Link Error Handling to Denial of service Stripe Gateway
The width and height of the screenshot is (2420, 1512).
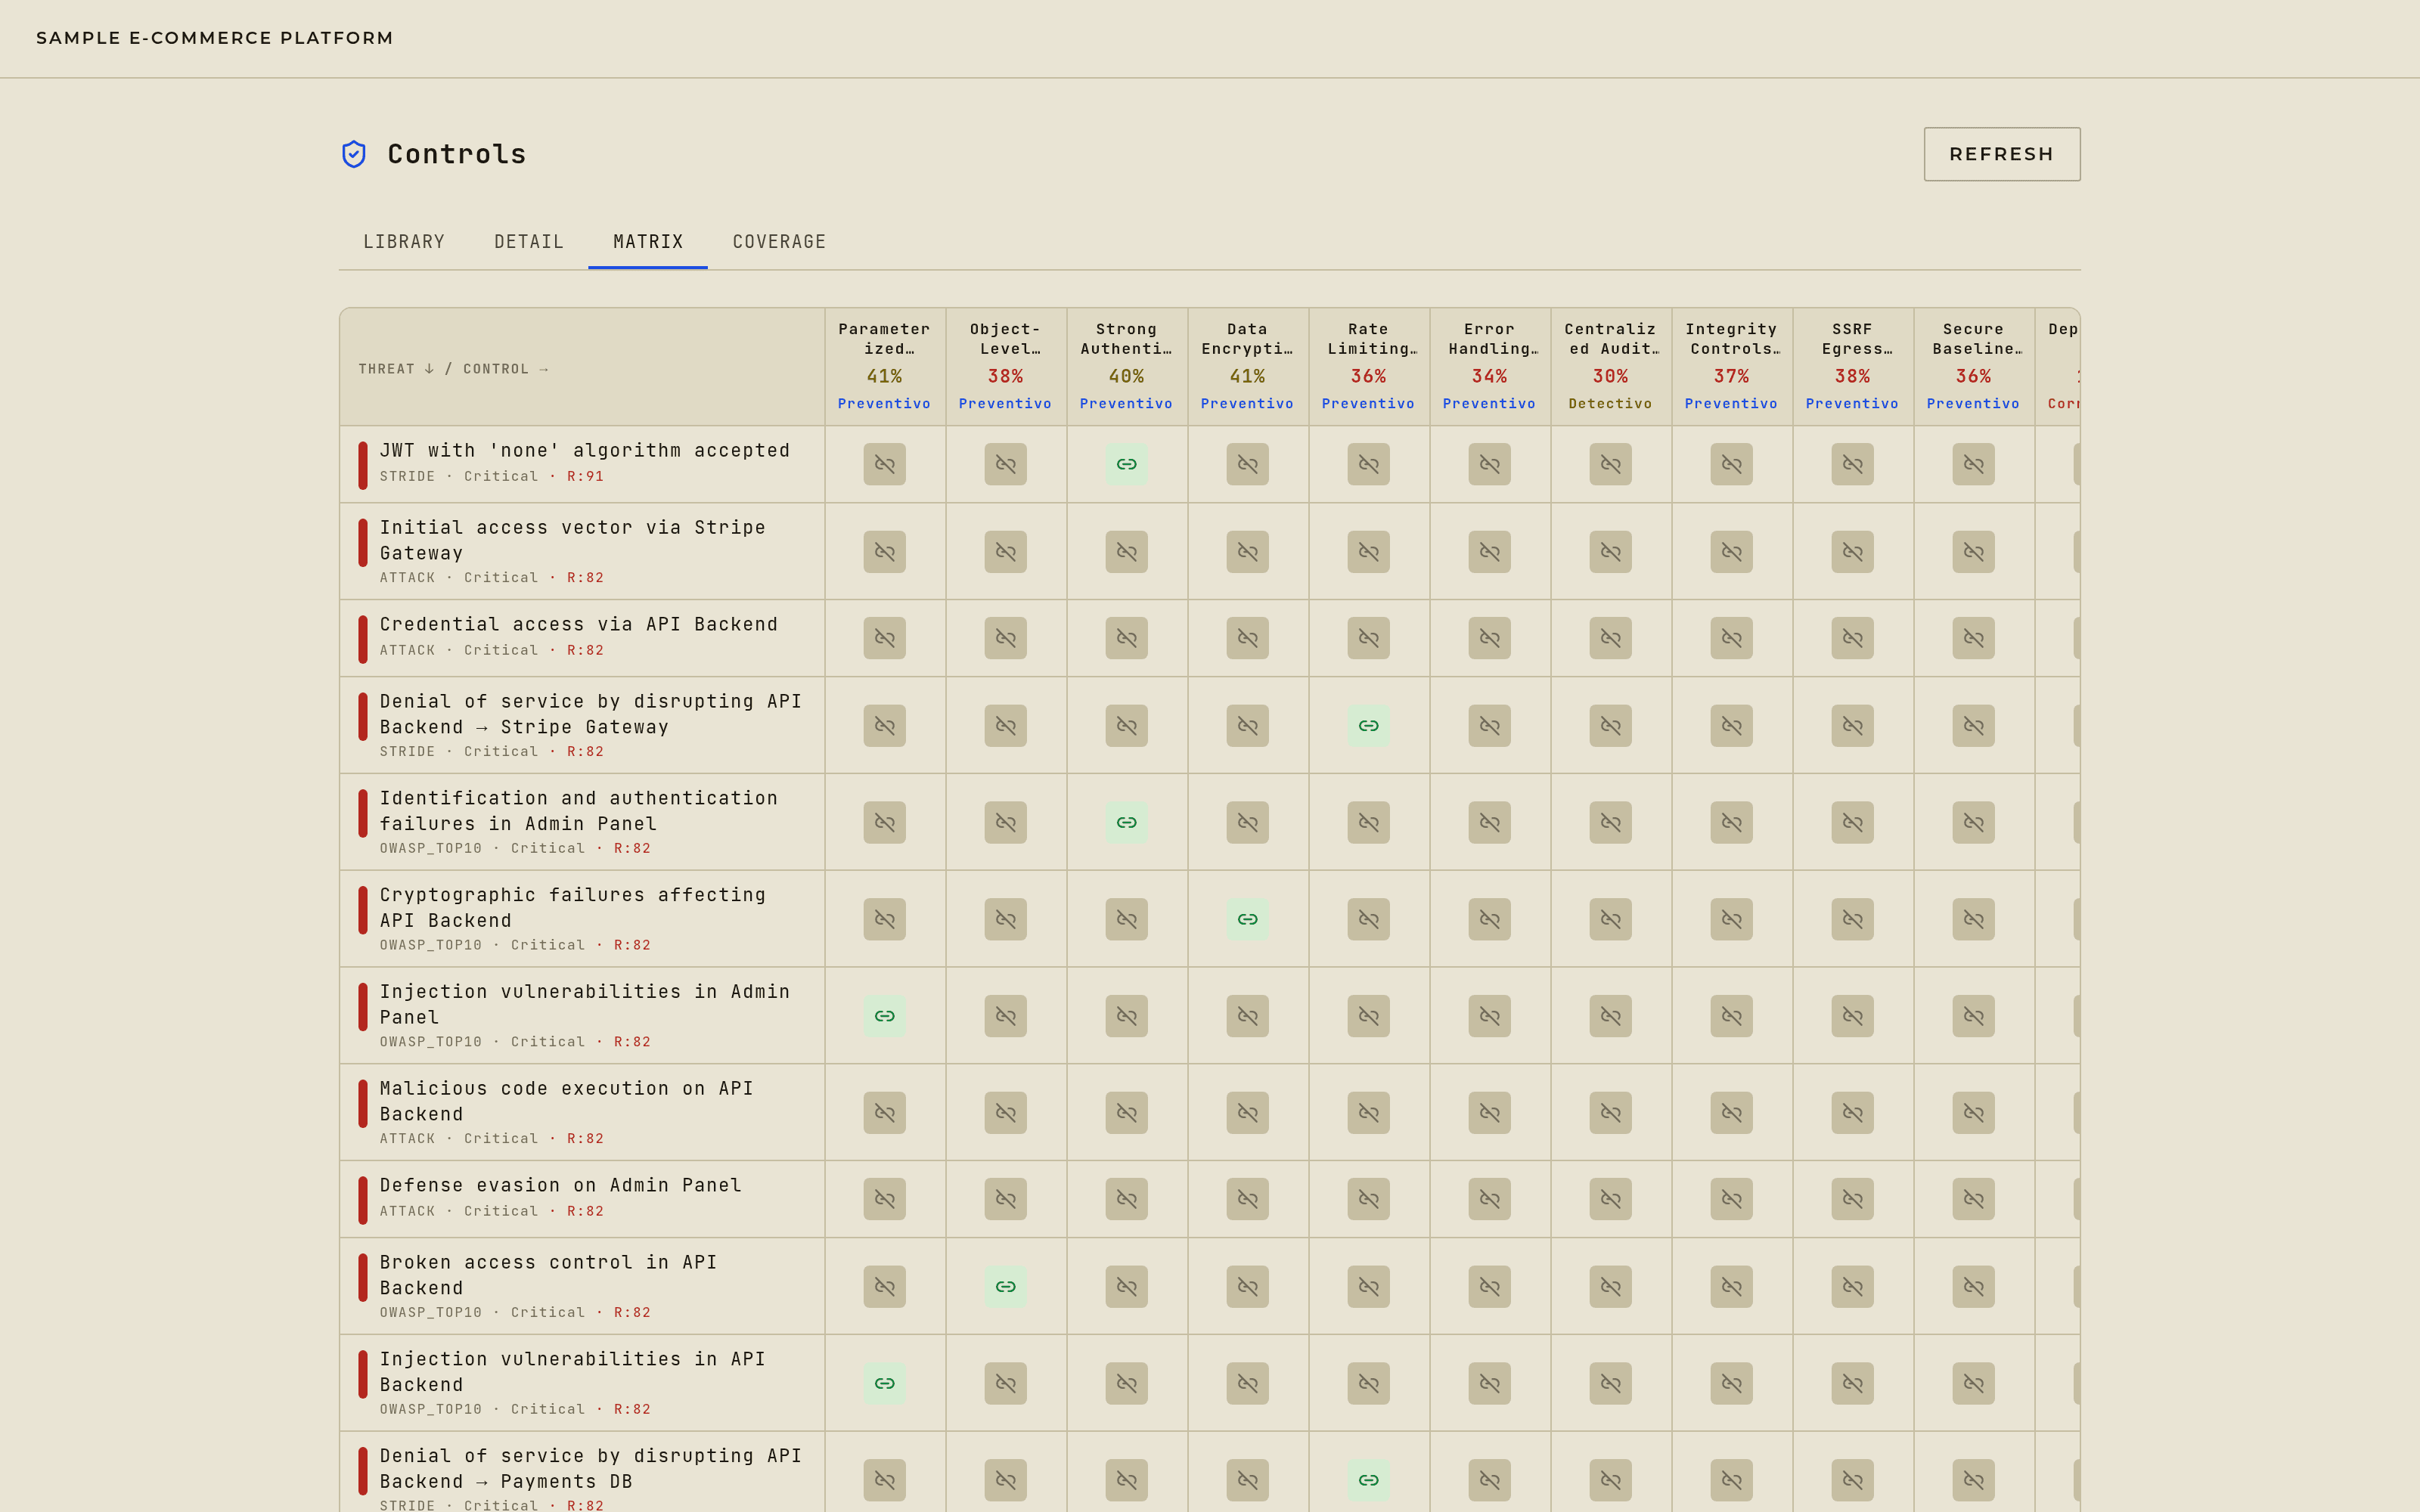(1489, 725)
